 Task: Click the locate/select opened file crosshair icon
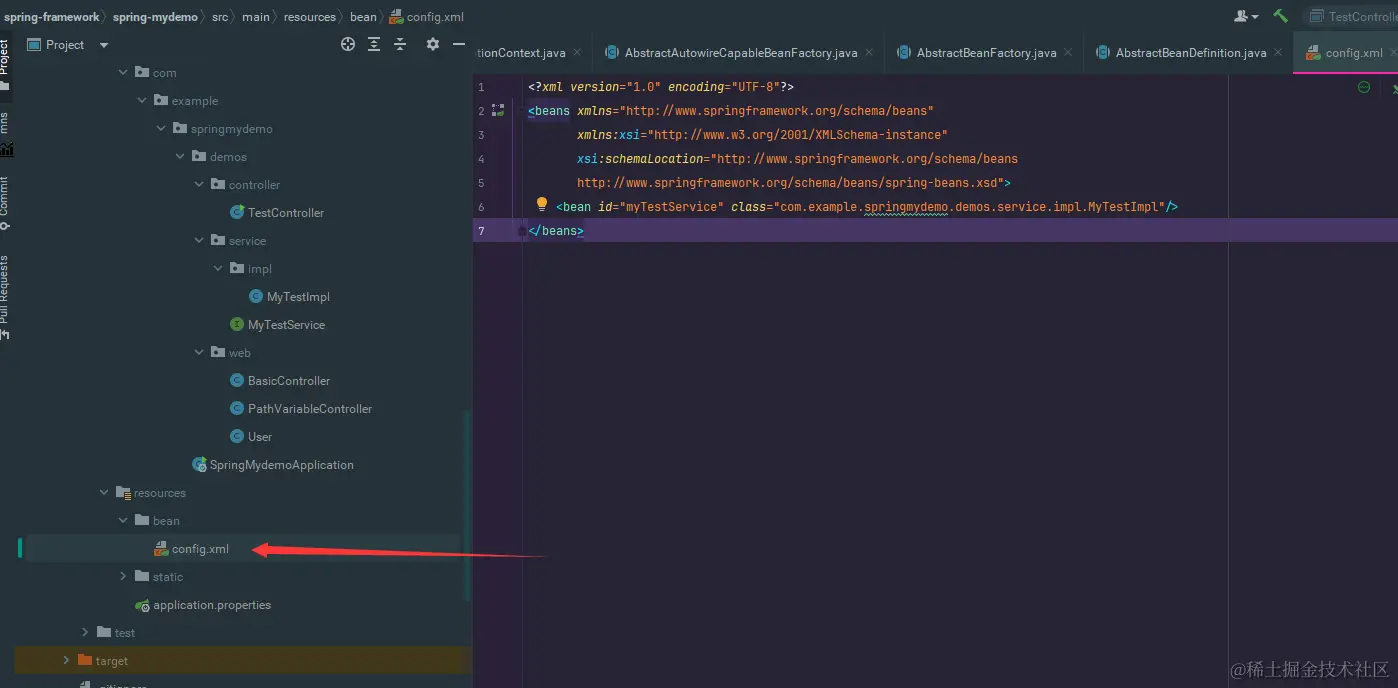[x=348, y=44]
